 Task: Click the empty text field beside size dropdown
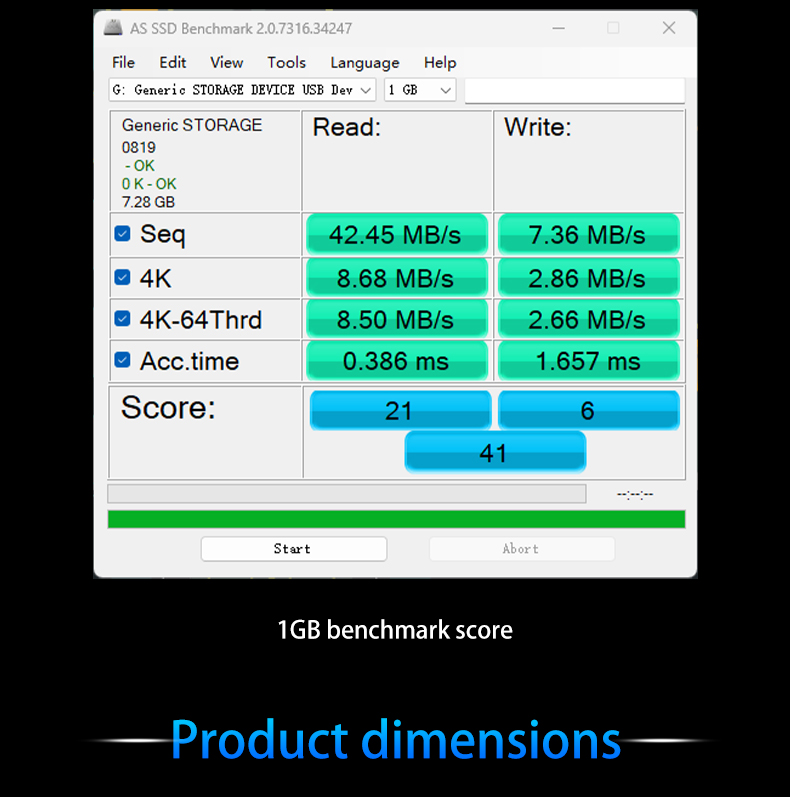pos(574,90)
